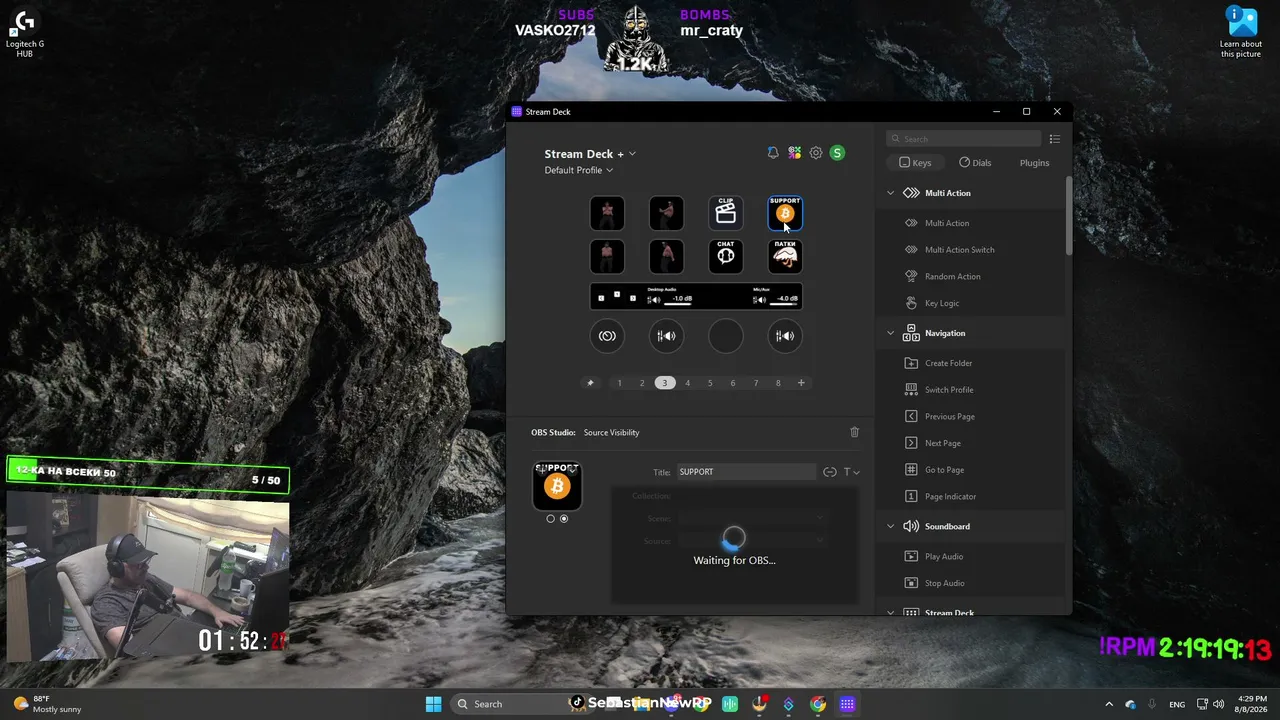Collapse the Soundboard category
The width and height of the screenshot is (1280, 720).
891,526
